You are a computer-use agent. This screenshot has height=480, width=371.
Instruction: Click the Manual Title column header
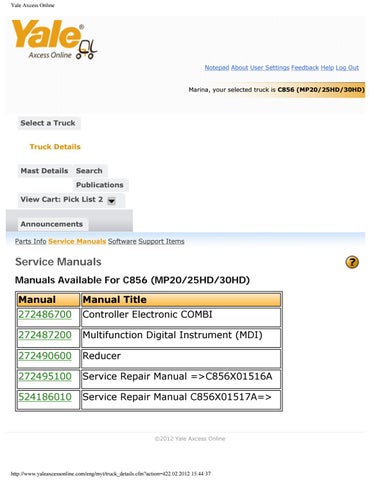(181, 300)
